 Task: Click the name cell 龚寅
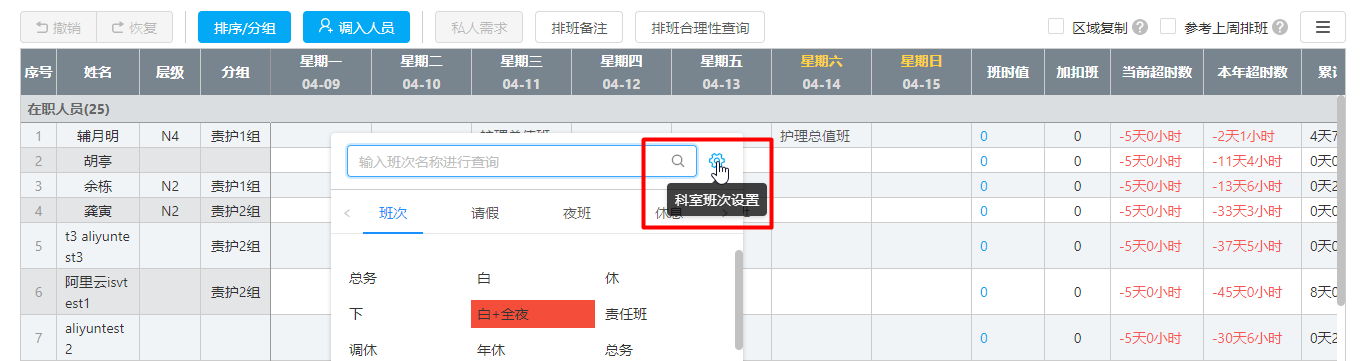(97, 210)
